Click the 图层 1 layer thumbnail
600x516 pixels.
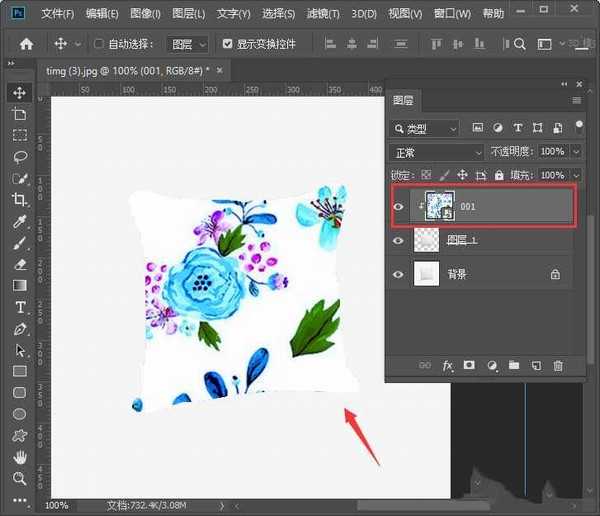[x=426, y=241]
